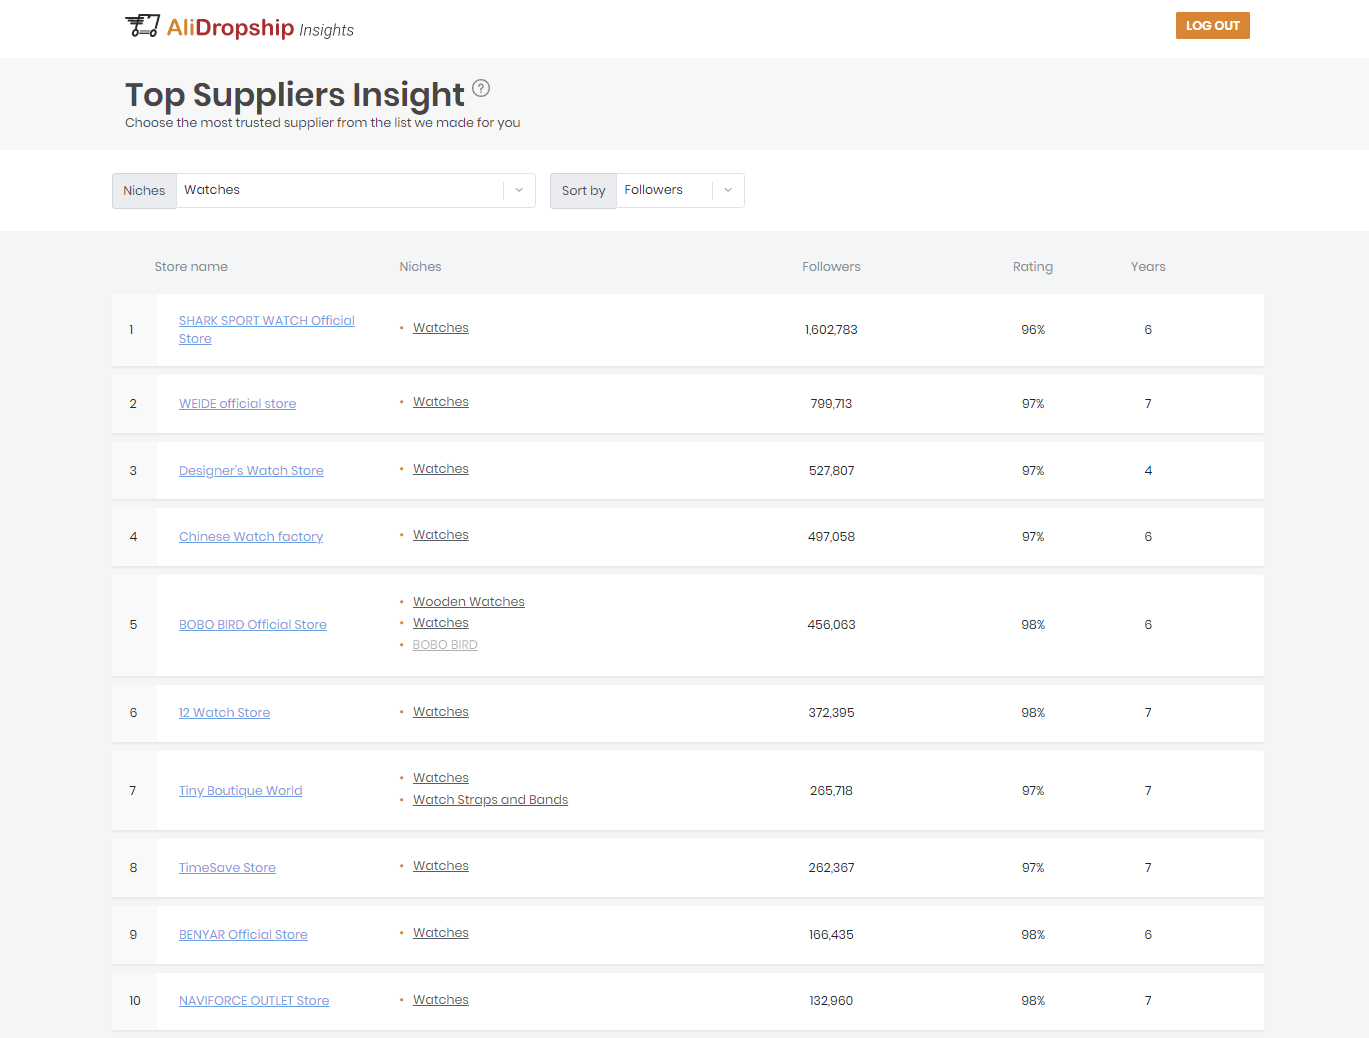1369x1038 pixels.
Task: Select the BOBO BIRD niche tag
Action: (445, 644)
